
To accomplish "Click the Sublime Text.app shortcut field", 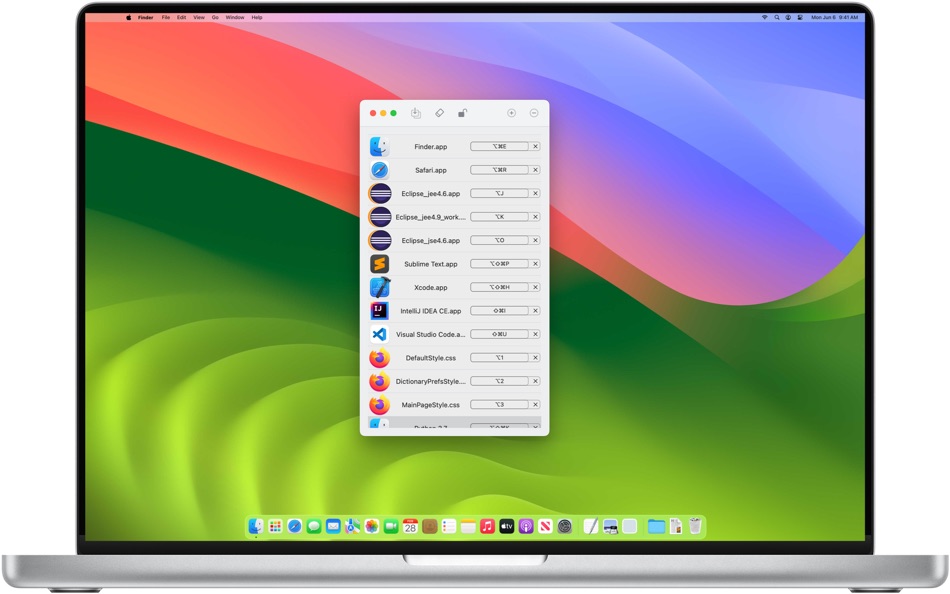I will tap(499, 264).
